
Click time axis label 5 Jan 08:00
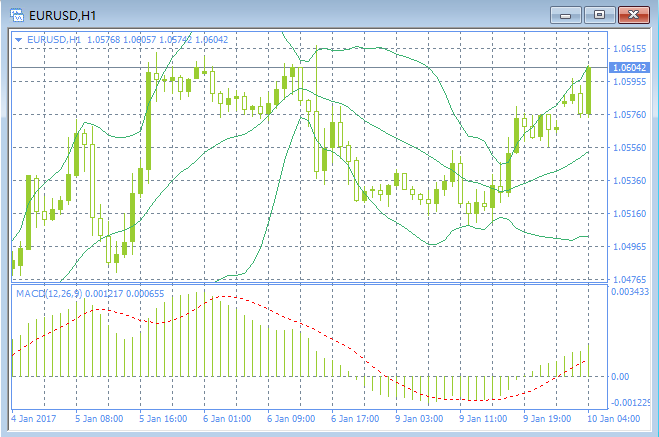pos(99,419)
